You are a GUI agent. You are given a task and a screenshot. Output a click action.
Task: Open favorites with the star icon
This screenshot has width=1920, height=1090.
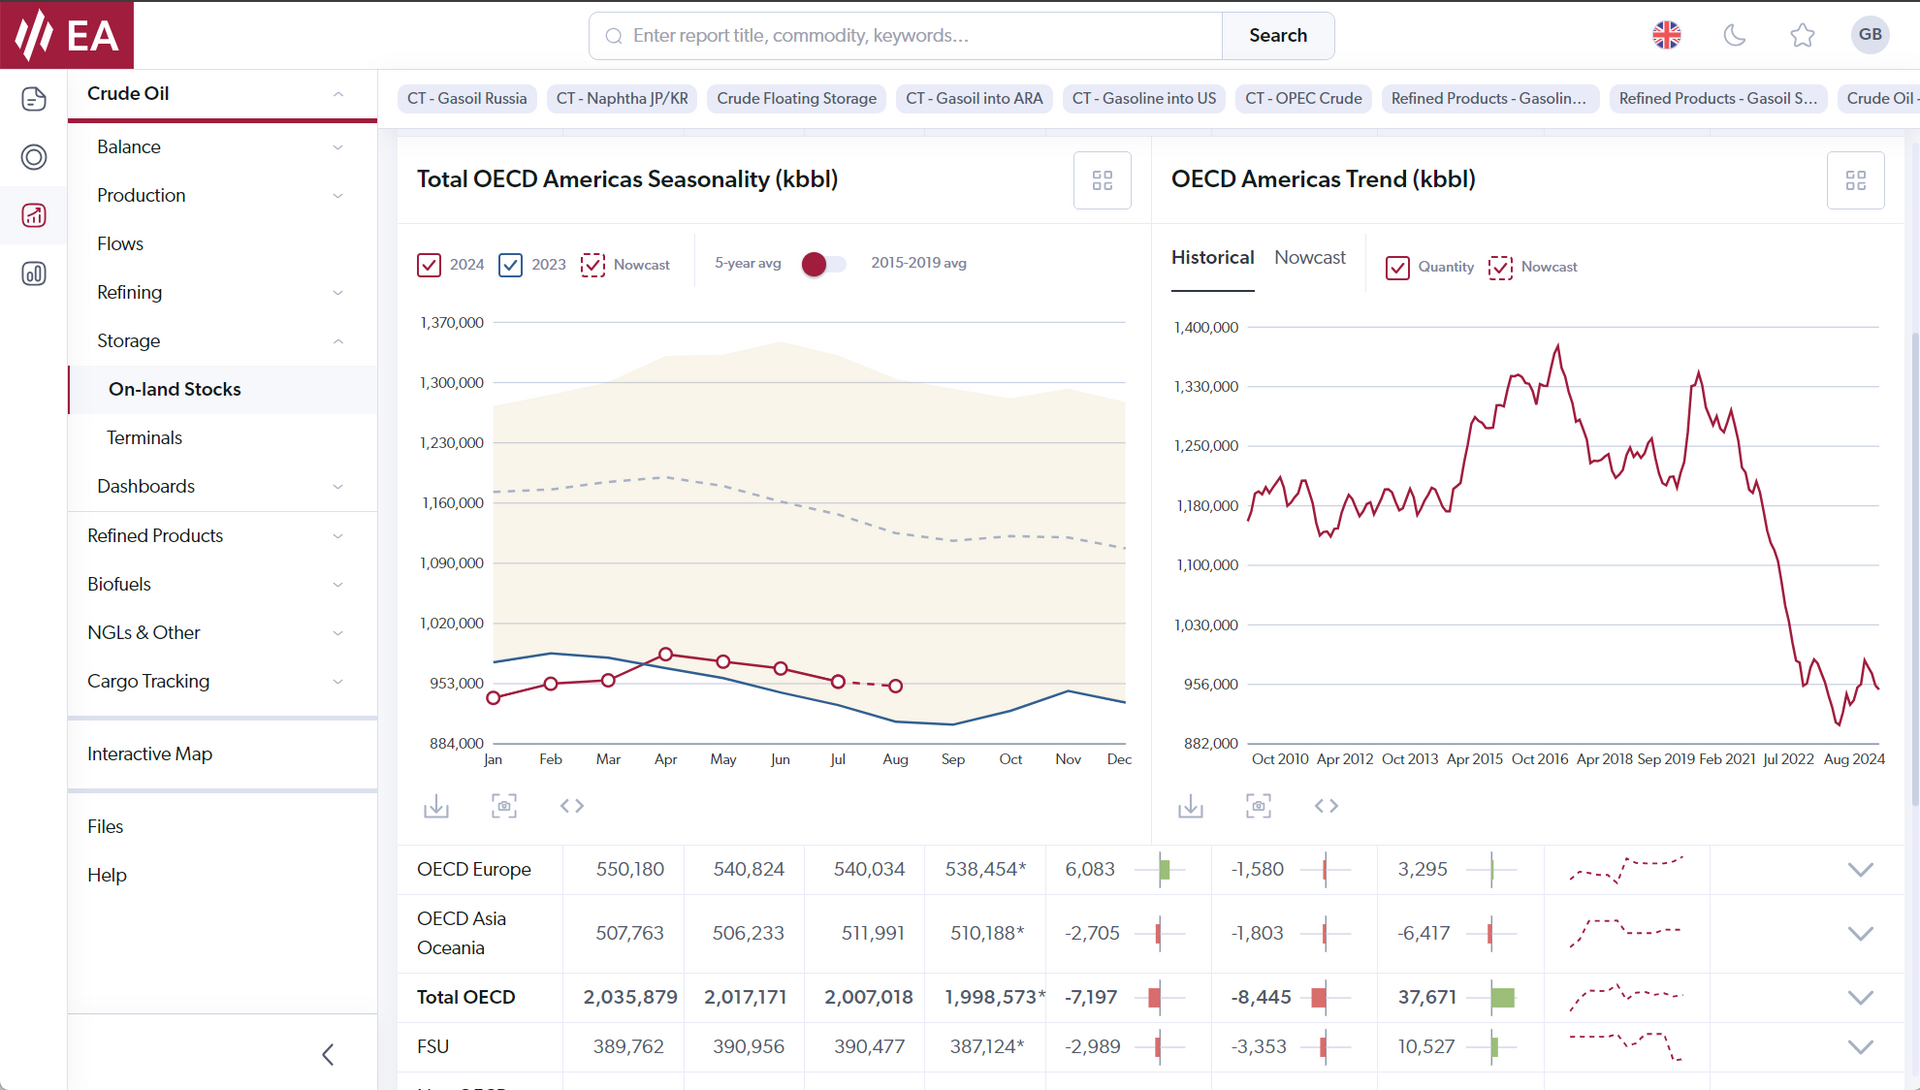point(1802,35)
